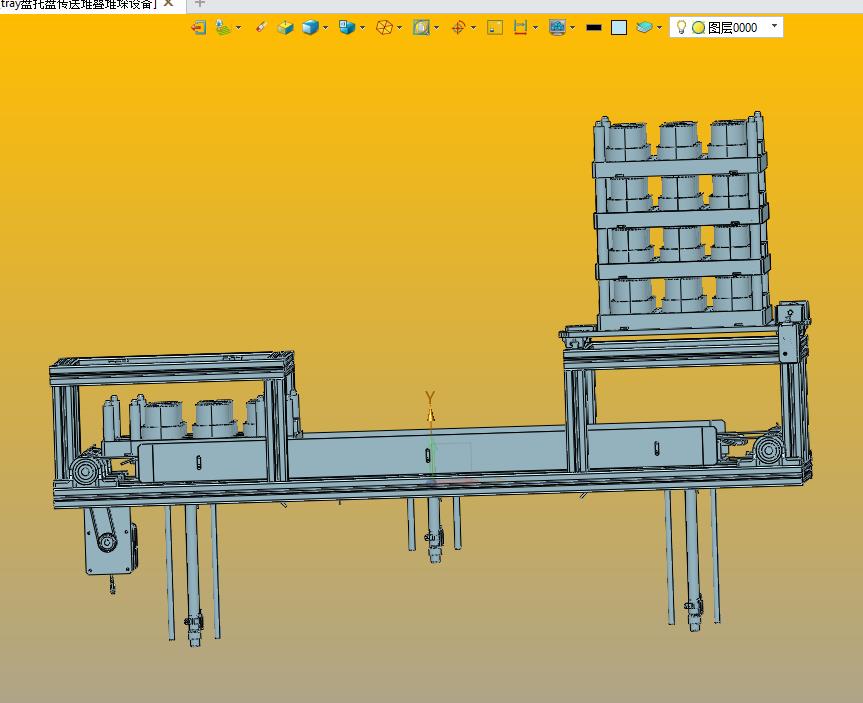Open a new tab with the plus button
863x703 pixels.
click(x=199, y=4)
